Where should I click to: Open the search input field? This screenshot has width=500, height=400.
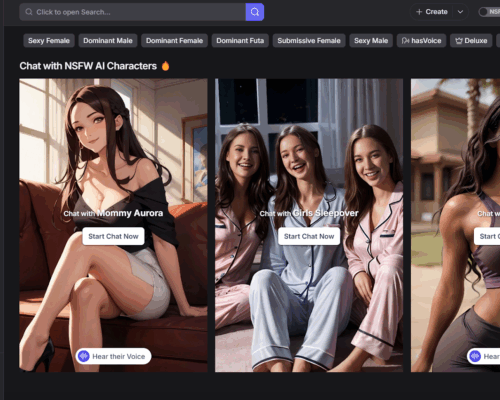tap(132, 12)
